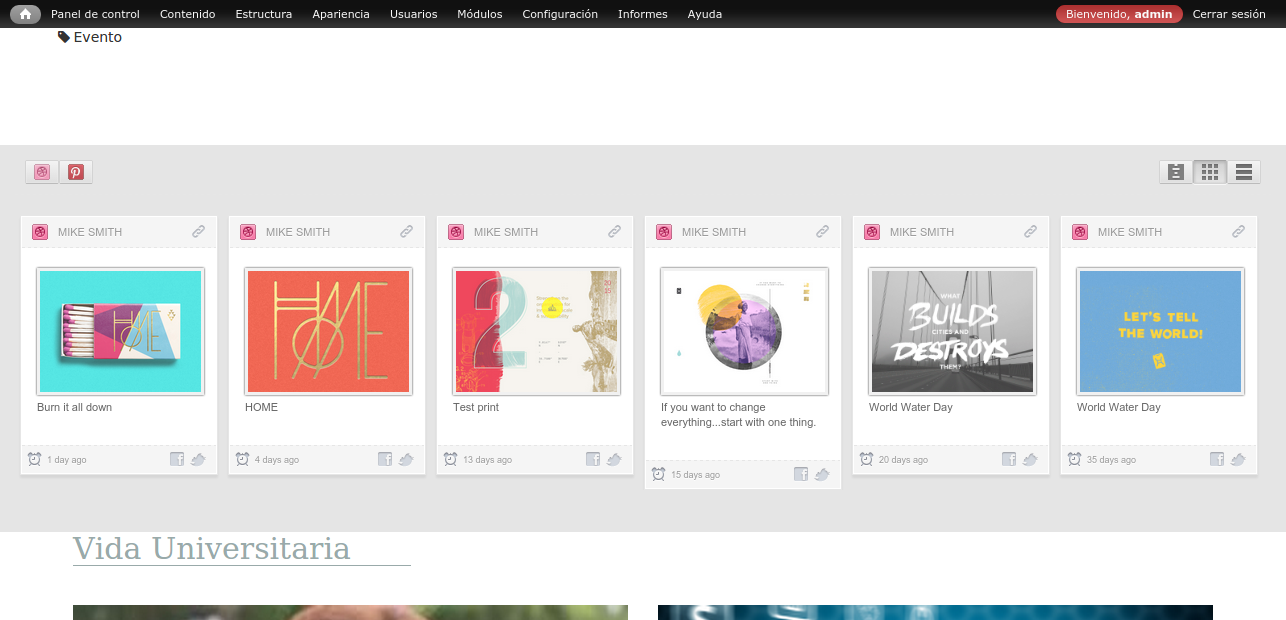Share the 35 days ago post on Facebook

click(x=1217, y=459)
